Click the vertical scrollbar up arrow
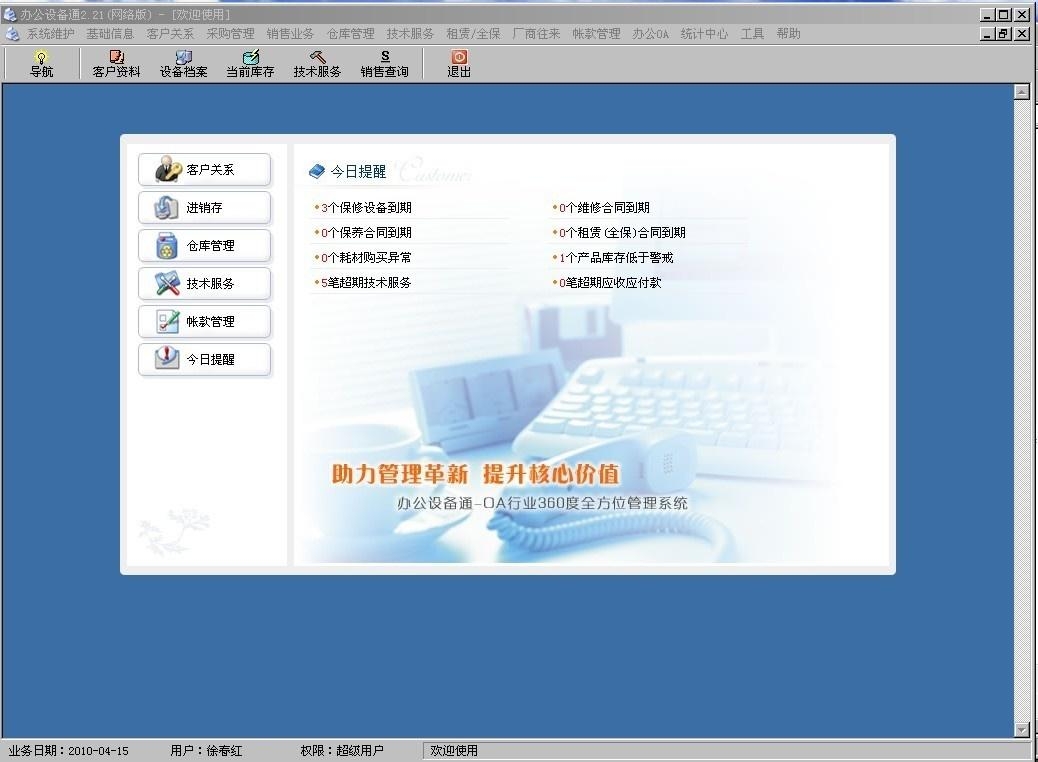 point(1021,92)
